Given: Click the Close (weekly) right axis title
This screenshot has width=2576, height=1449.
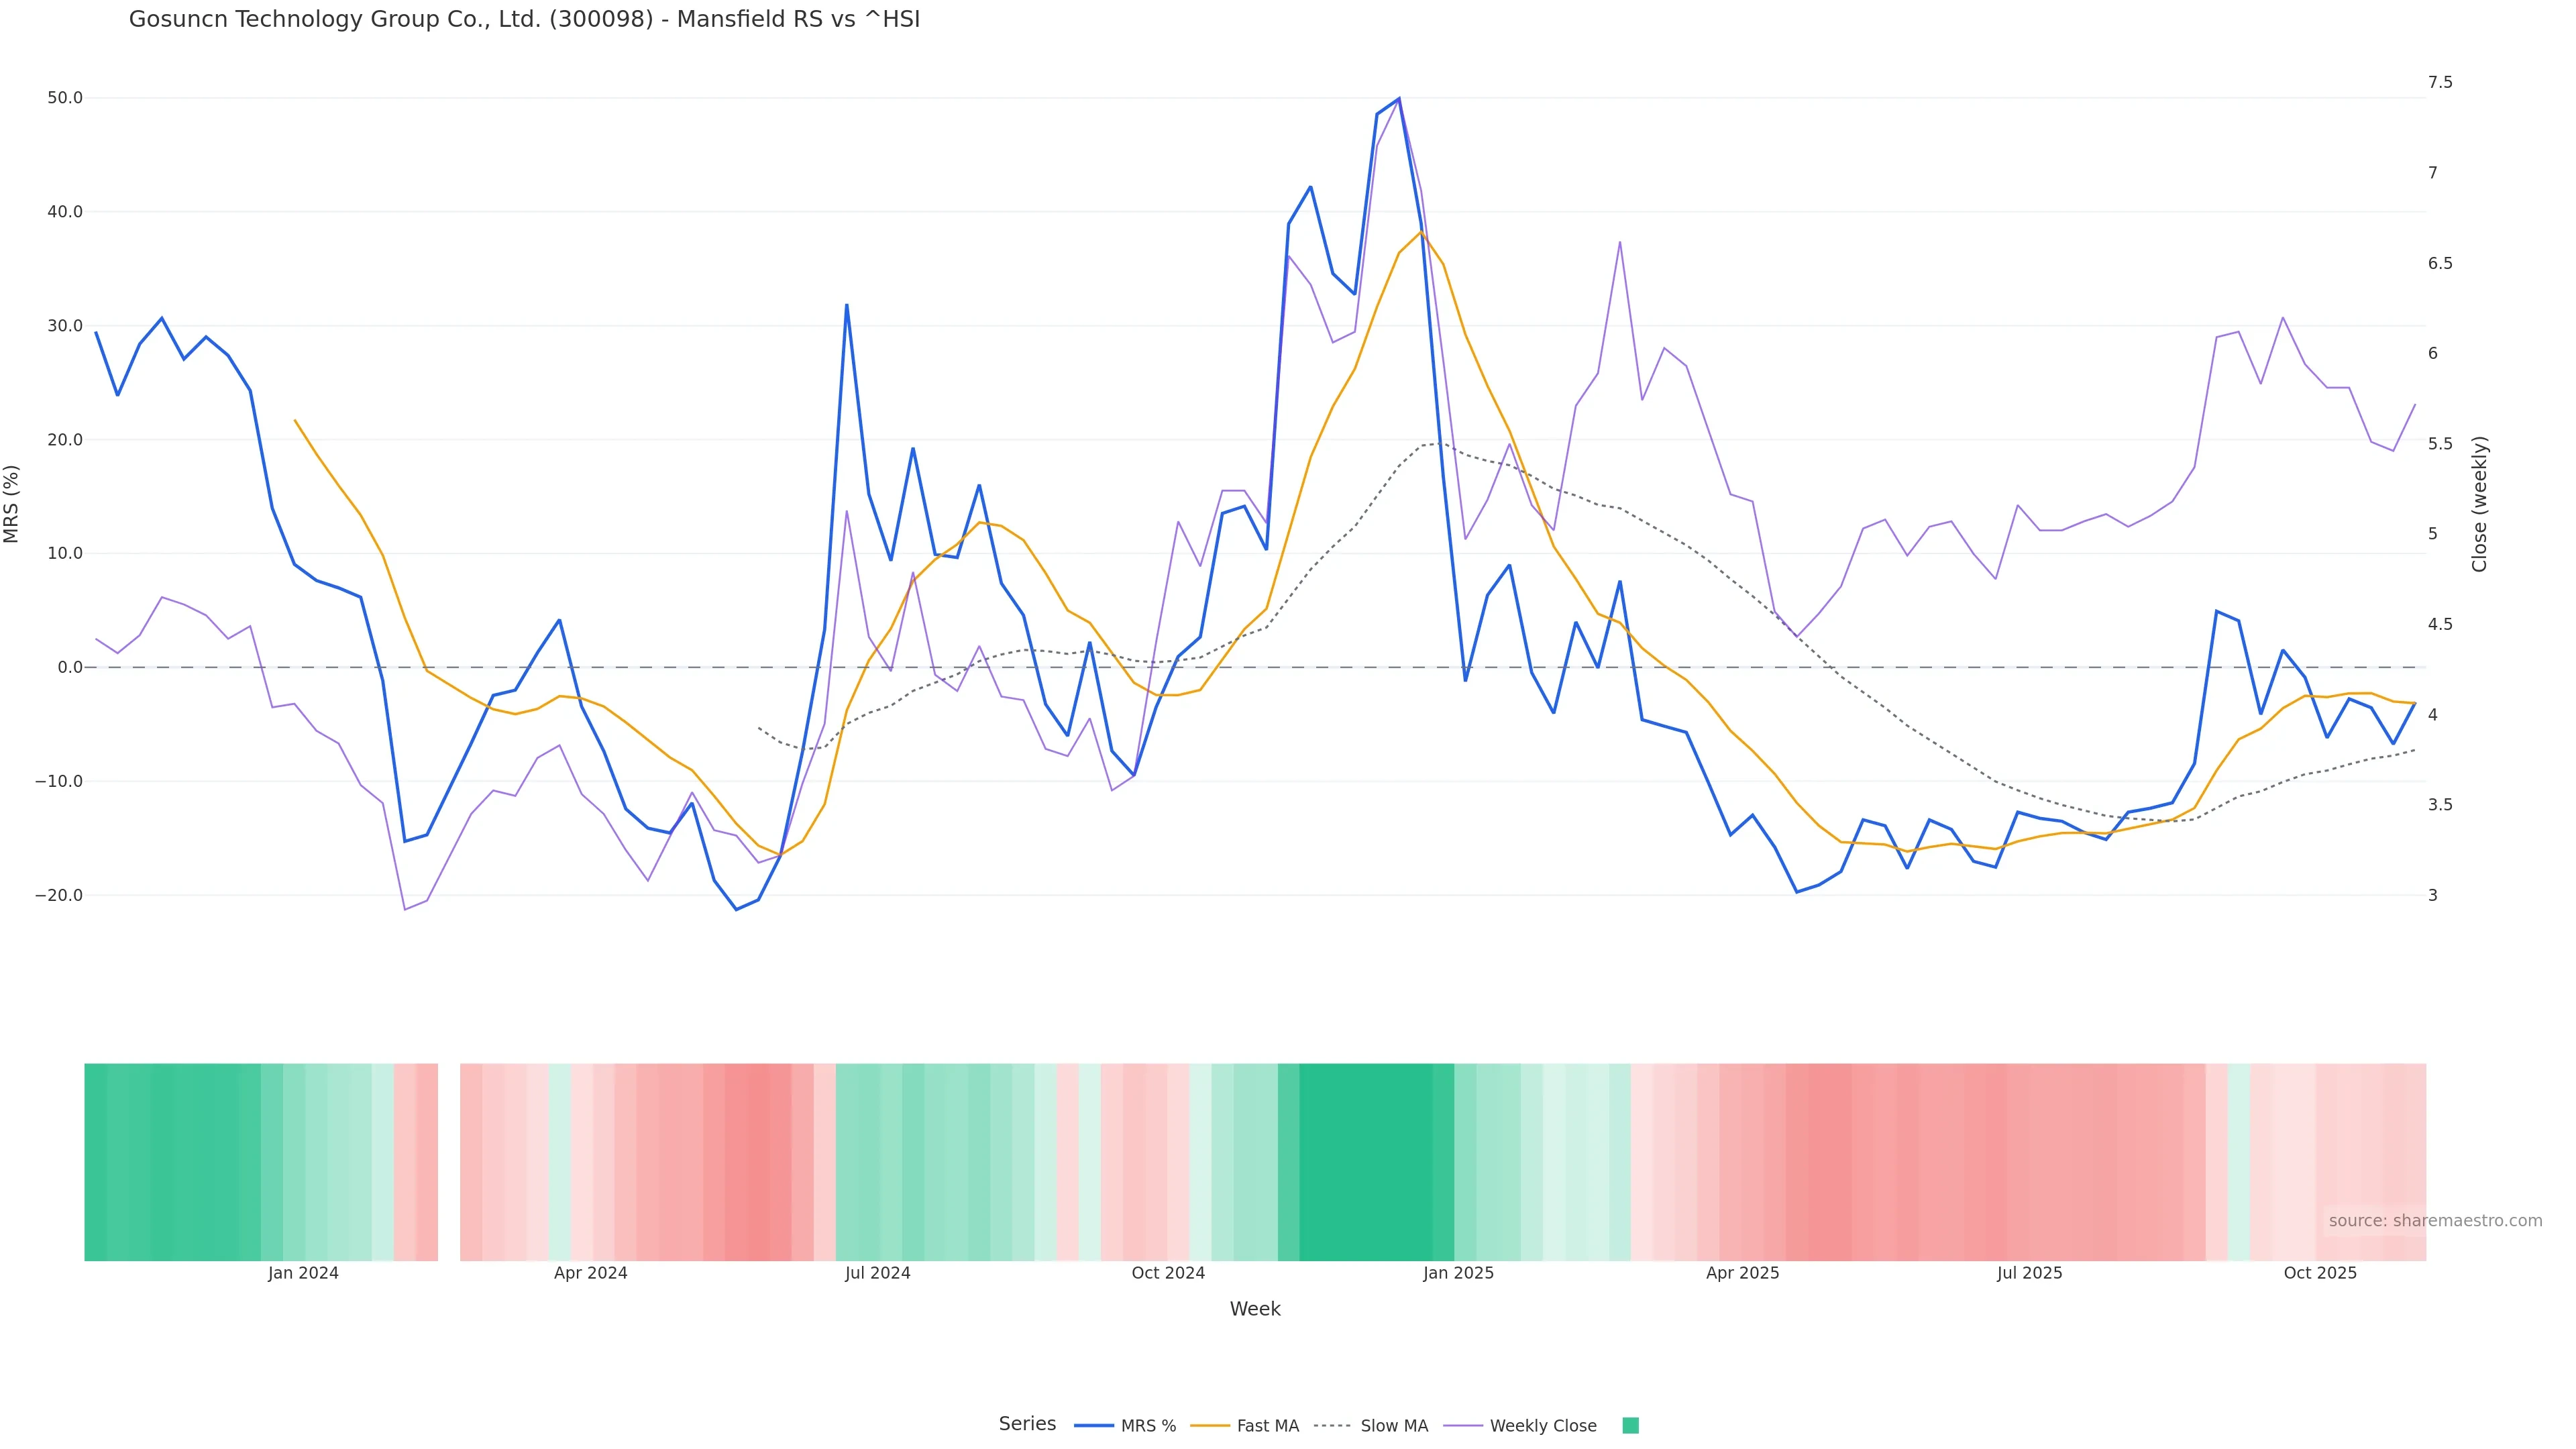Looking at the screenshot, I should (2479, 504).
